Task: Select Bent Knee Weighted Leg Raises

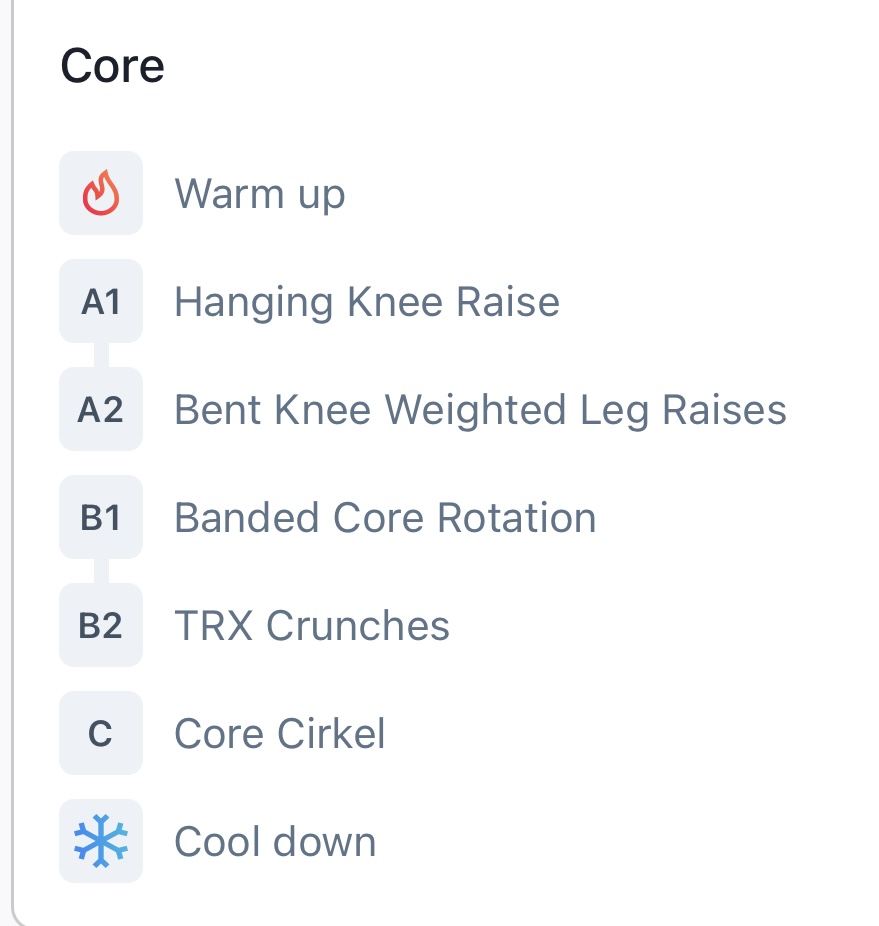Action: 480,409
